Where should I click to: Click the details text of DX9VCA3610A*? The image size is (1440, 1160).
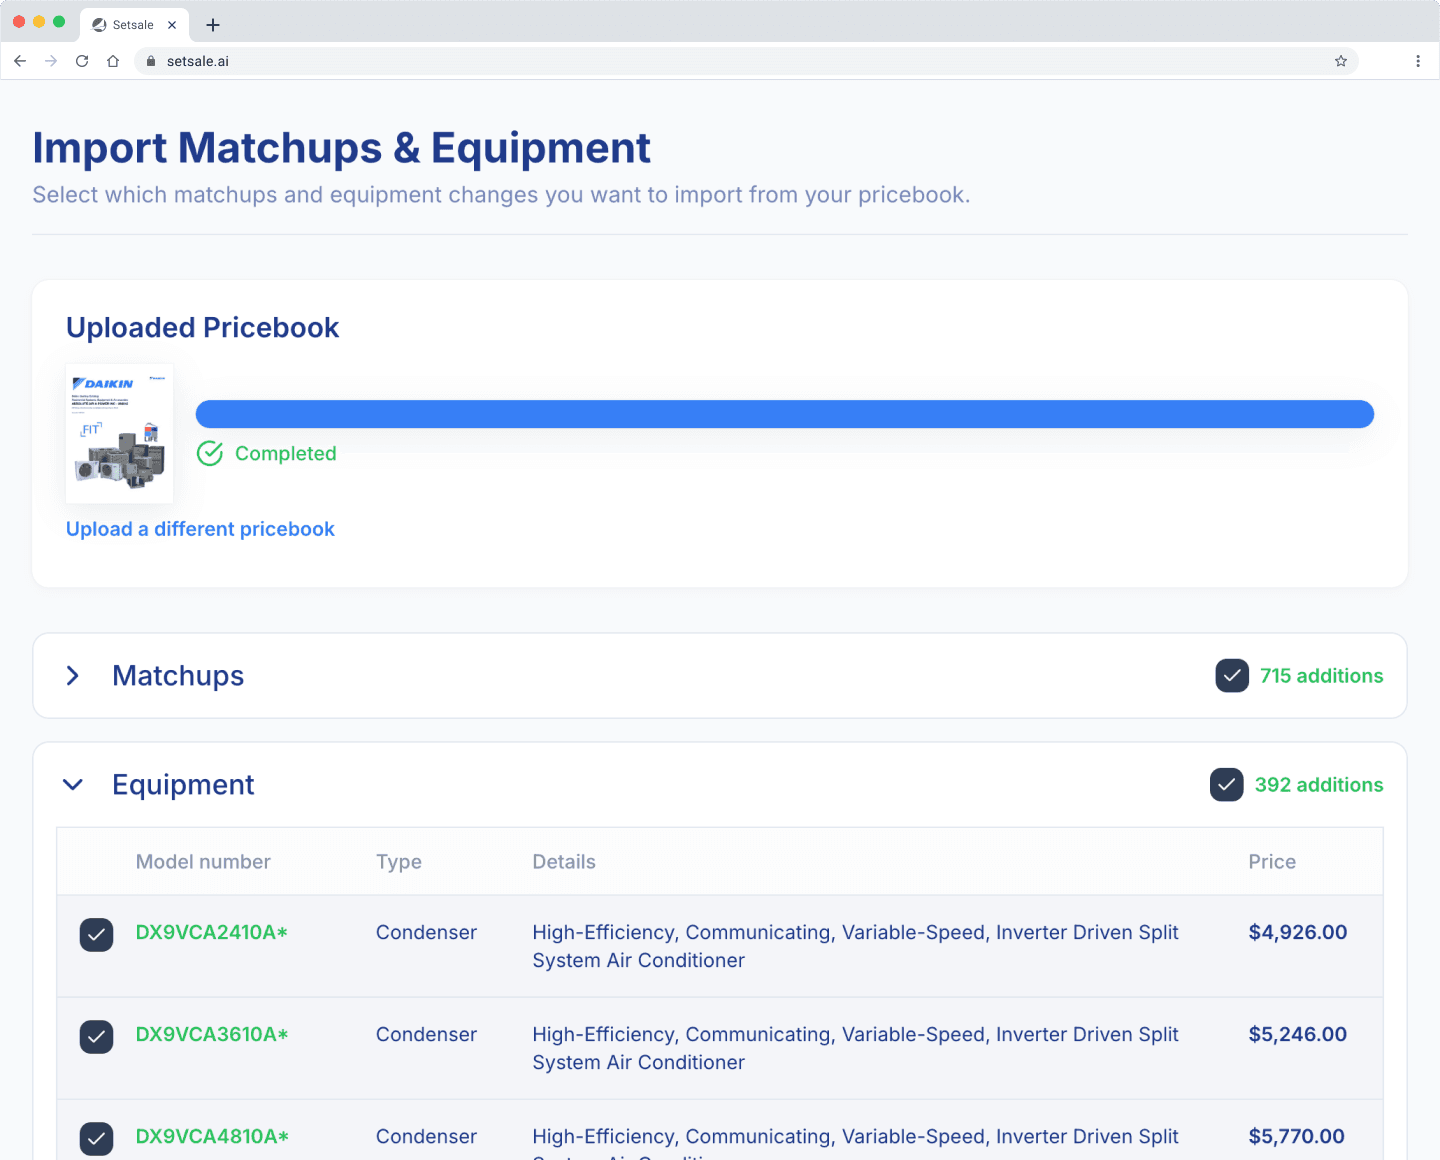(x=855, y=1048)
